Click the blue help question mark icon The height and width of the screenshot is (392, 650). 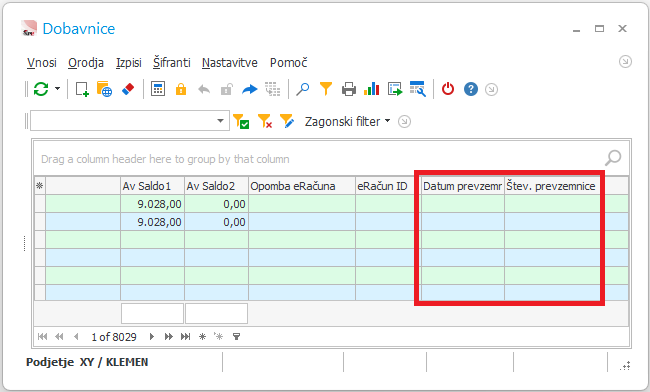point(471,89)
